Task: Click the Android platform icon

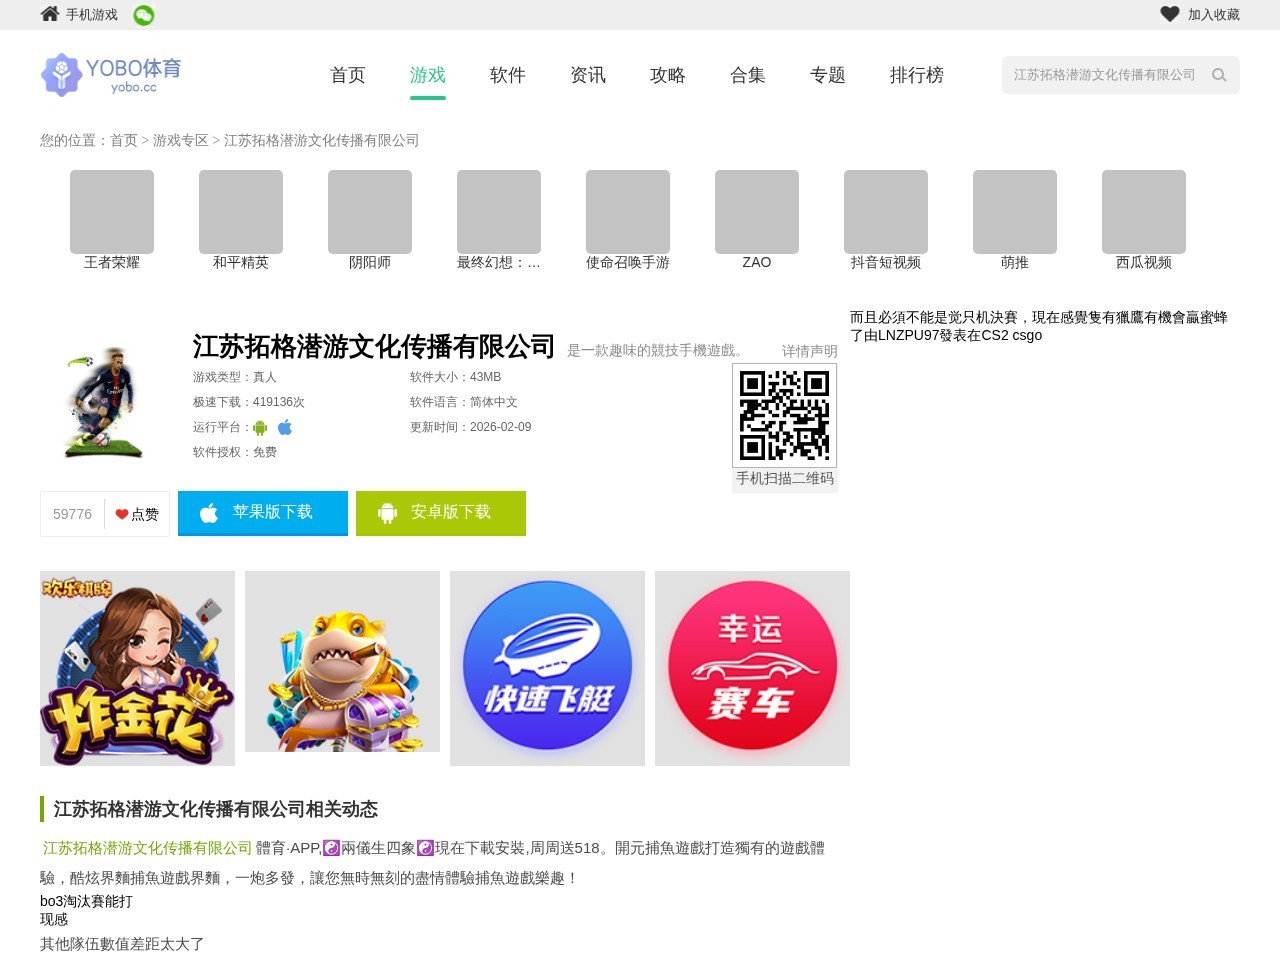Action: coord(260,428)
